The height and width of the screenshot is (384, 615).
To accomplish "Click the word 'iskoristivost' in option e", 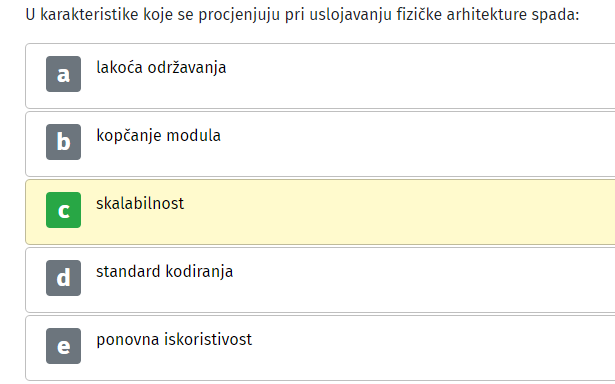I will click(x=208, y=339).
